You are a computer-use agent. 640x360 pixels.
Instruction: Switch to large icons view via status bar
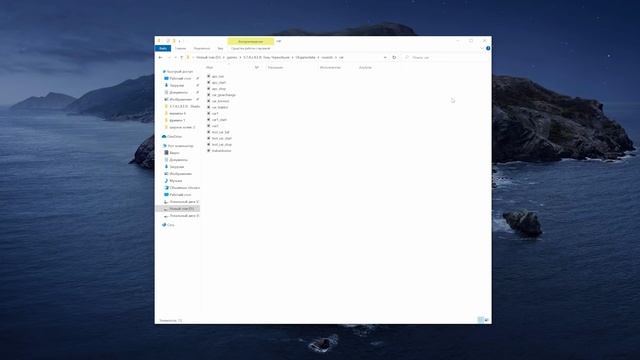[487, 320]
